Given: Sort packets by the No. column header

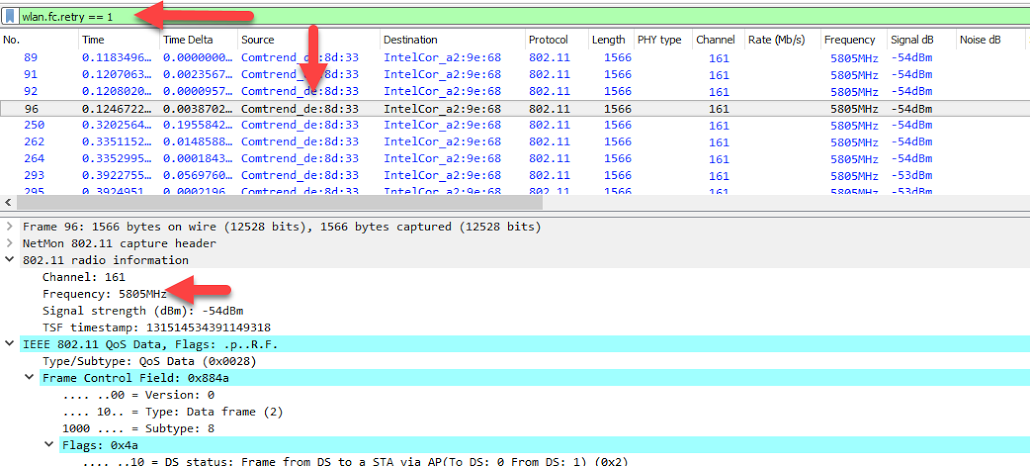Looking at the screenshot, I should (12, 40).
